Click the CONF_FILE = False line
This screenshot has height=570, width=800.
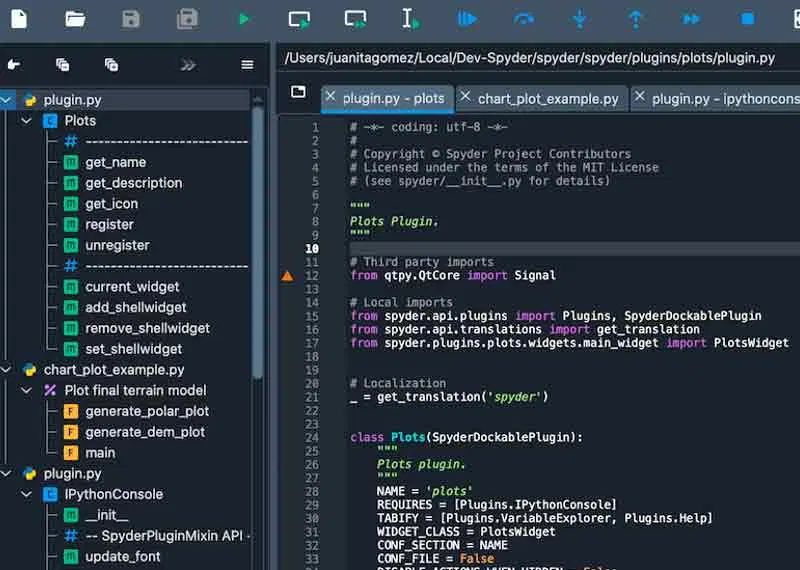click(435, 559)
